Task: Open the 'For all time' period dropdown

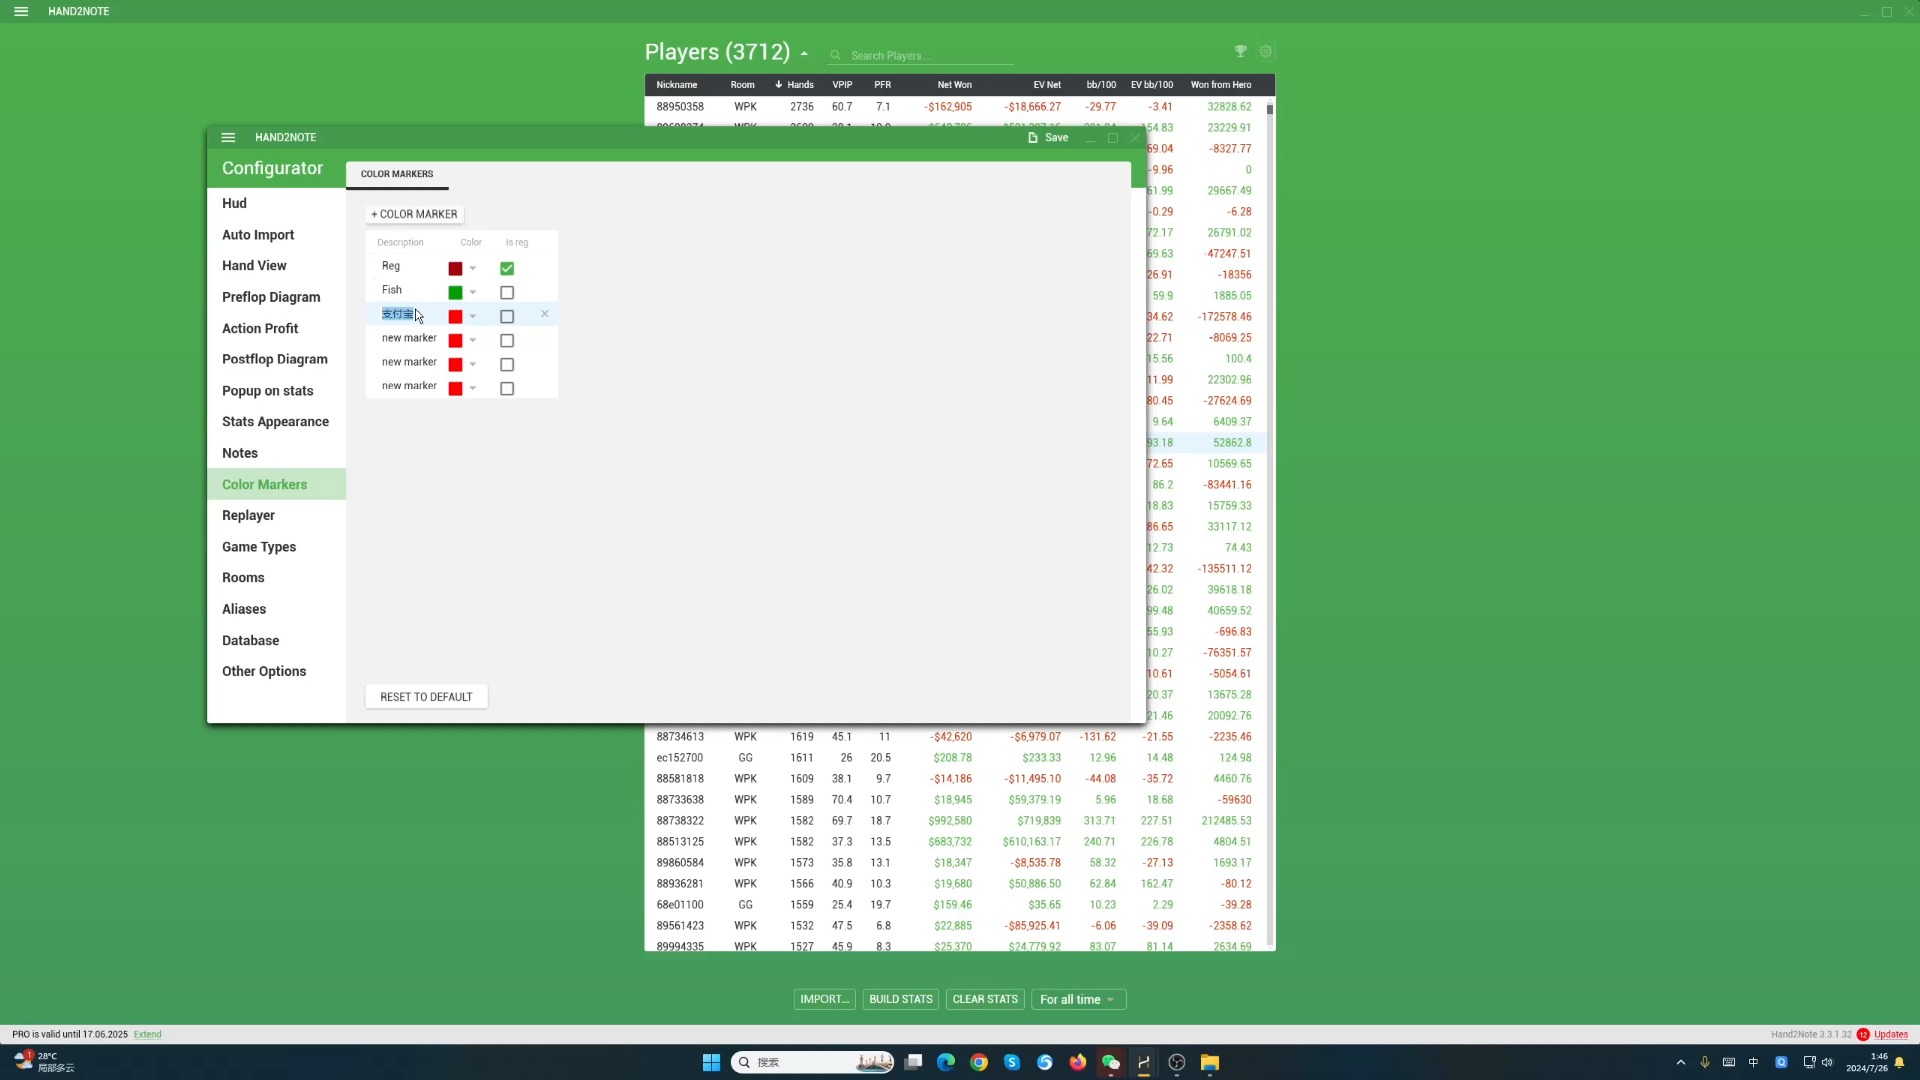Action: pos(1078,1000)
